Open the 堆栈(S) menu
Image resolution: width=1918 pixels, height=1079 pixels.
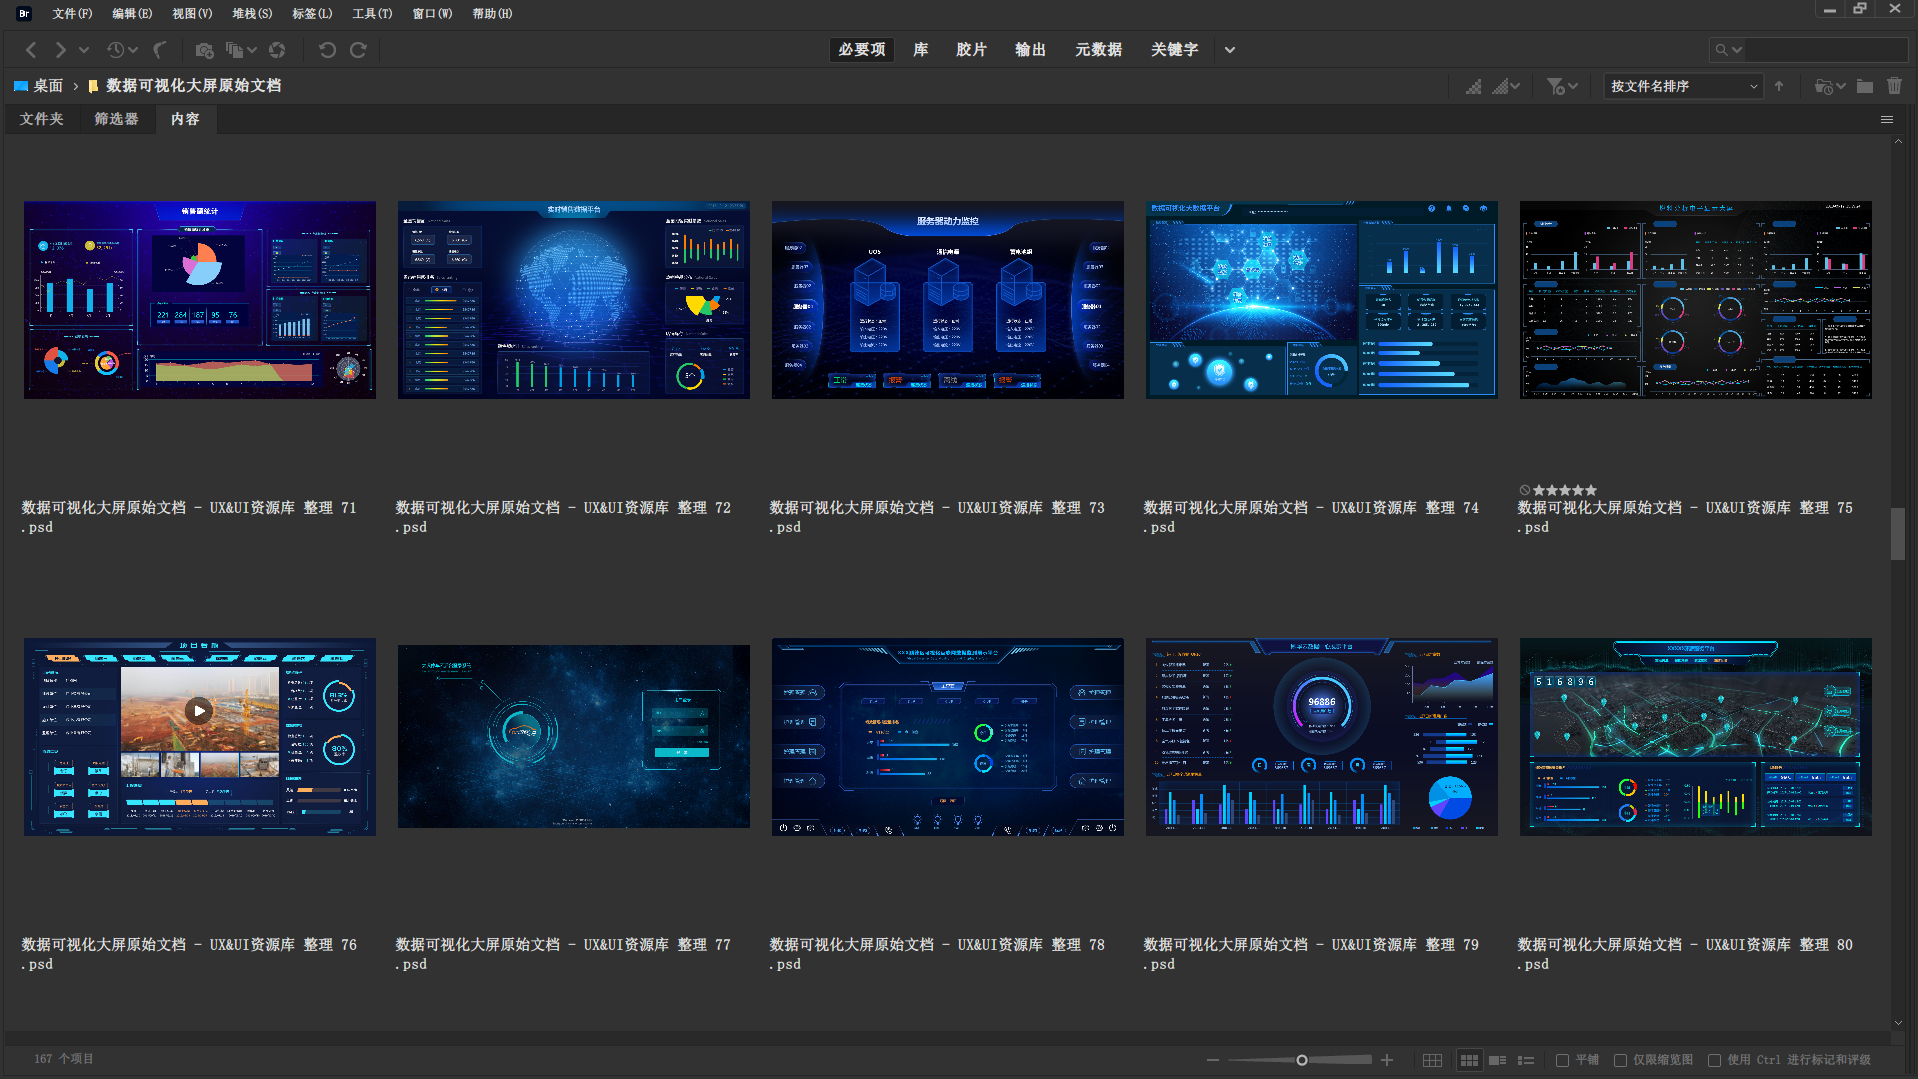tap(252, 14)
